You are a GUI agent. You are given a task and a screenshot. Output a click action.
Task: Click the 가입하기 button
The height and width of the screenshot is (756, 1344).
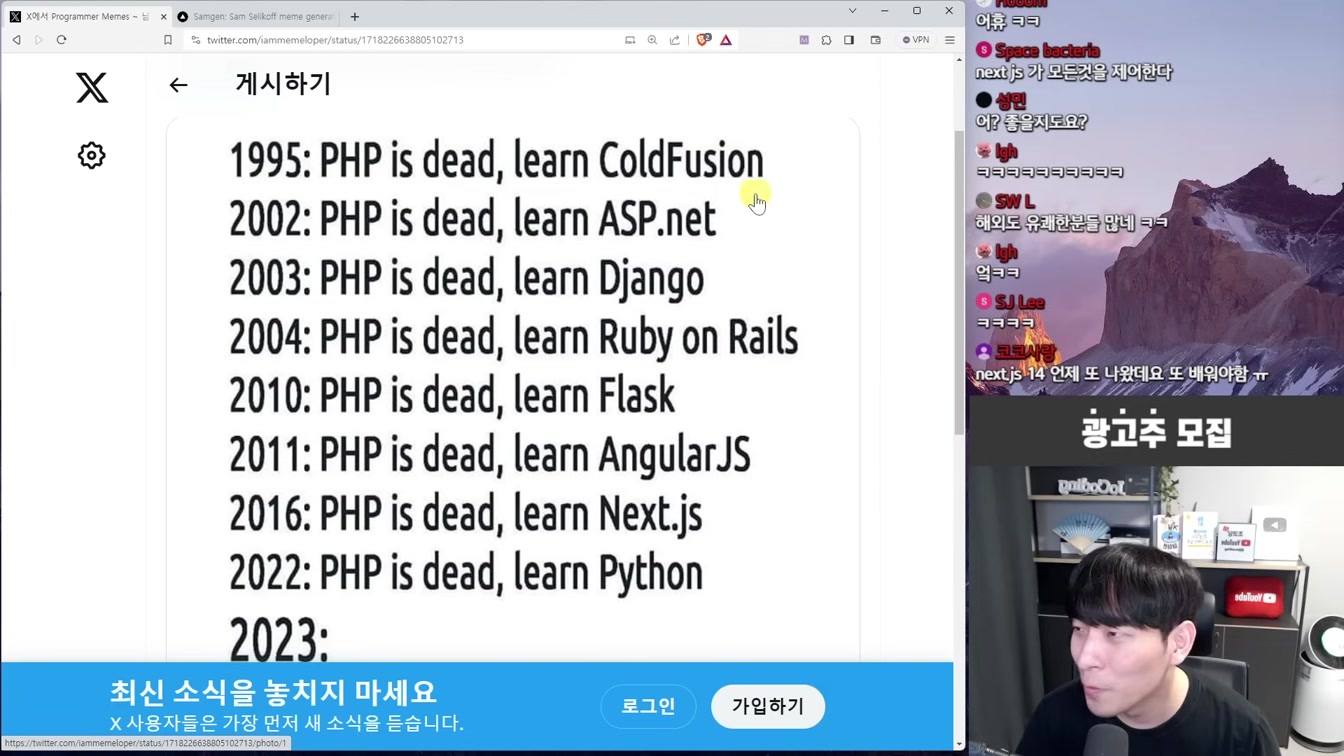[768, 706]
